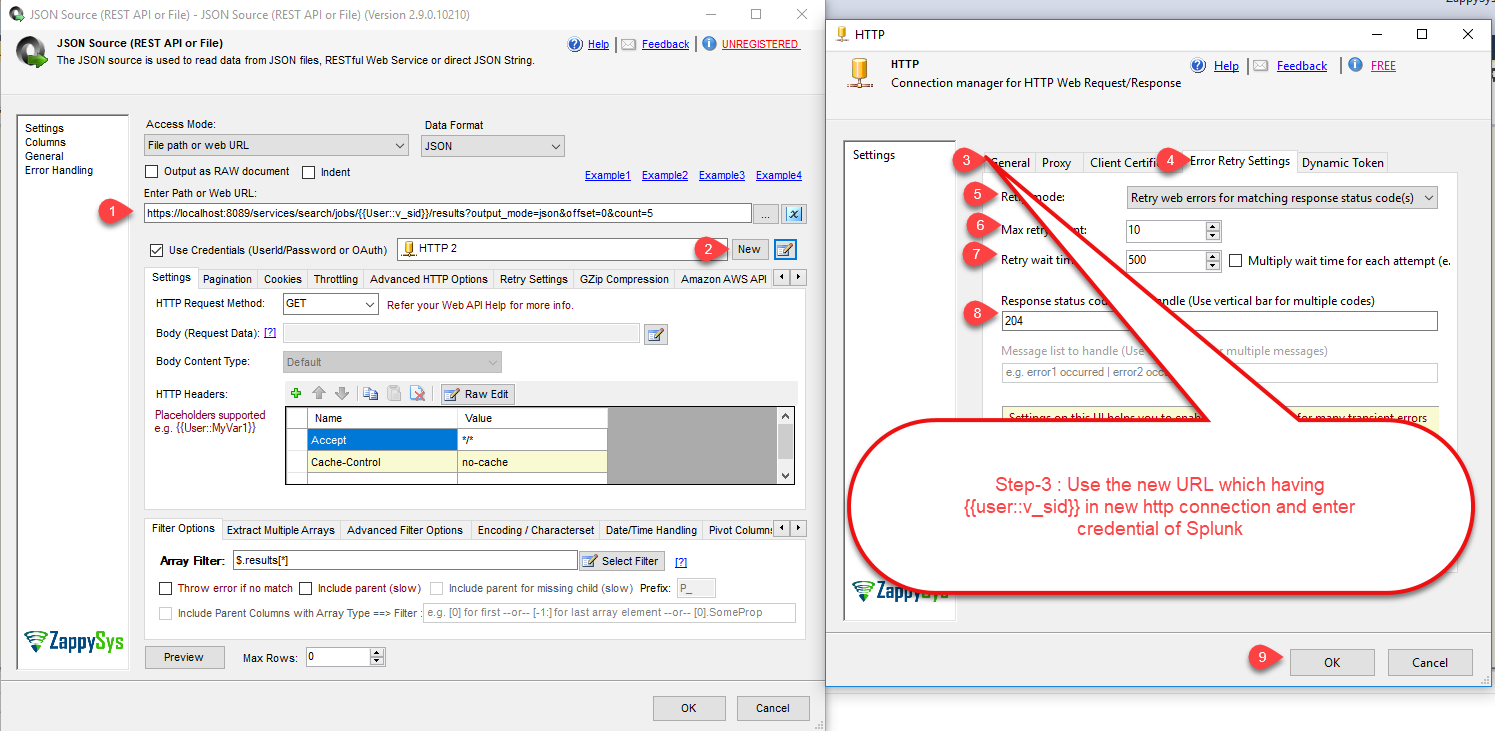Select the Encoding / Characterset tab
1495x731 pixels.
coord(536,530)
